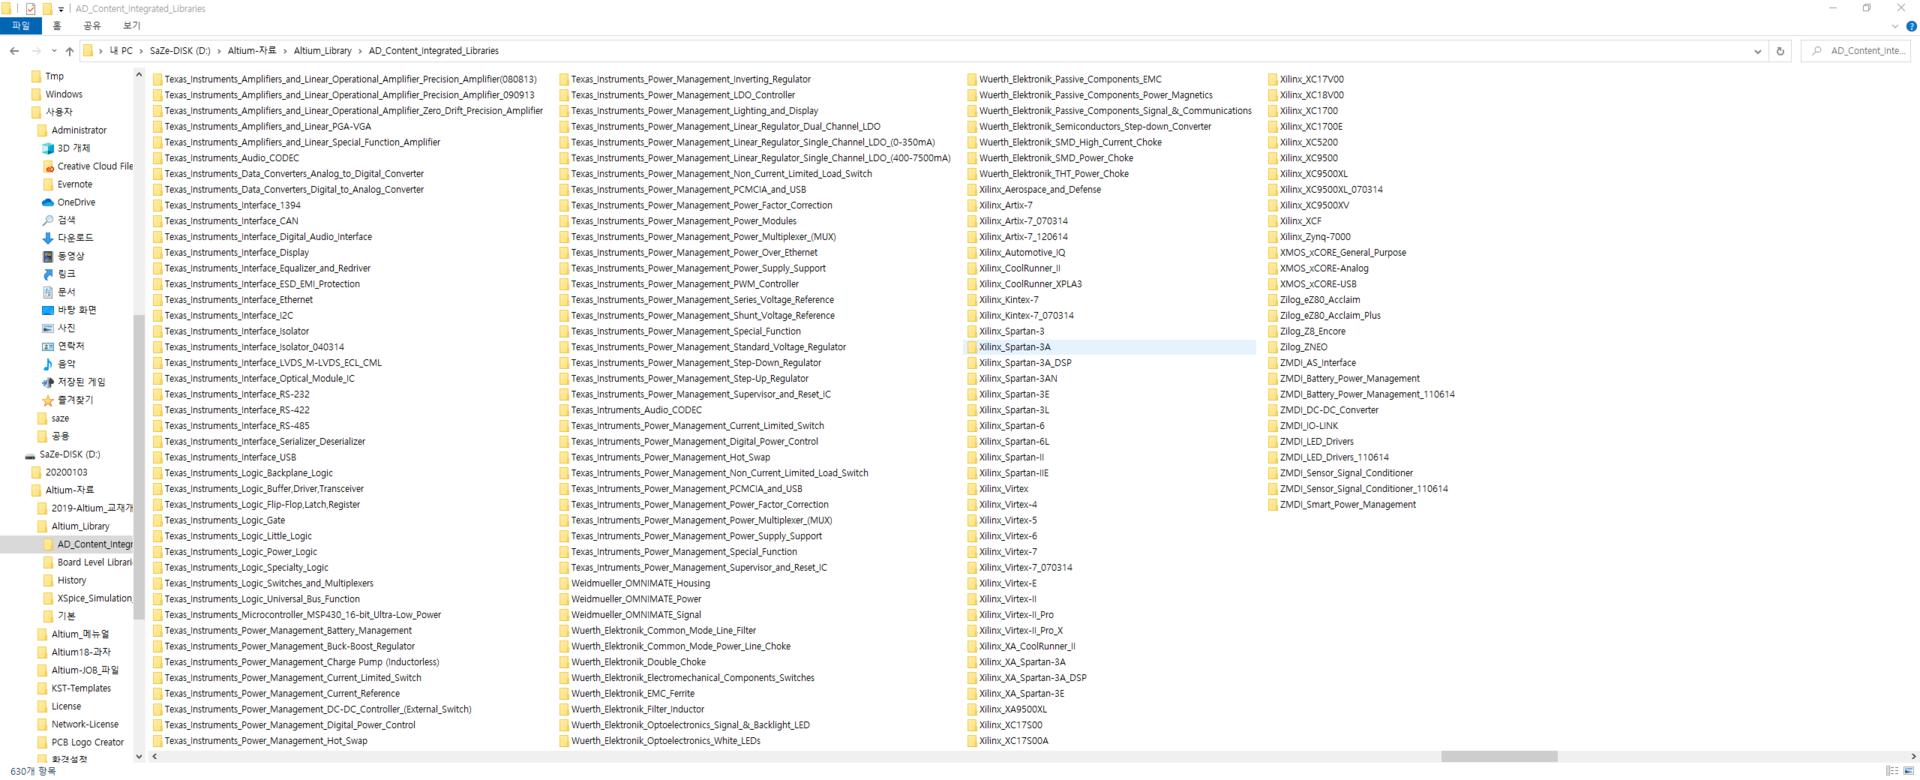Select the horizontal scrollbar thumb
Screen dimensions: 1920x780
coord(1499,757)
